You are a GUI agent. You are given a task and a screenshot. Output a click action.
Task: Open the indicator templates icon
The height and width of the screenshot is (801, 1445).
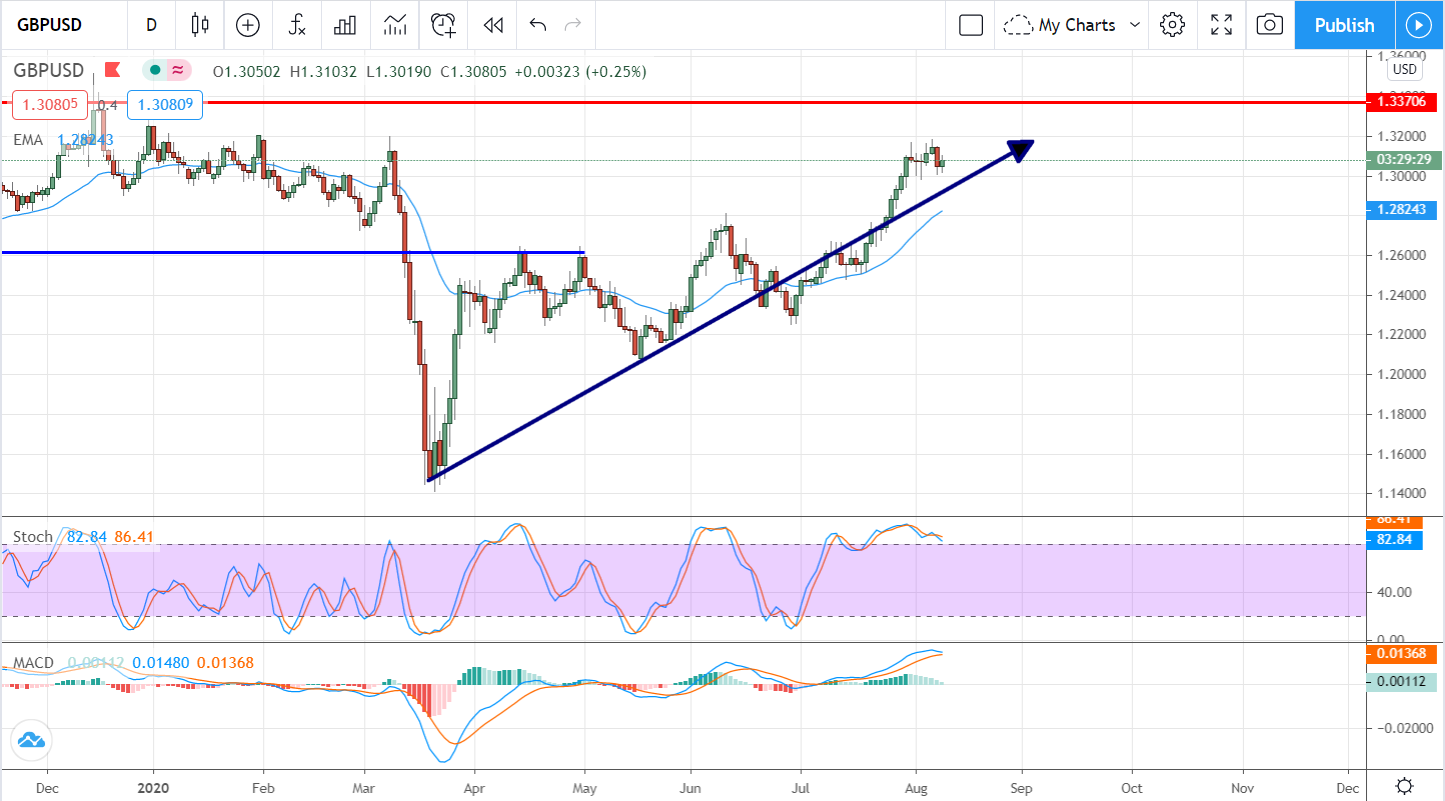[395, 25]
